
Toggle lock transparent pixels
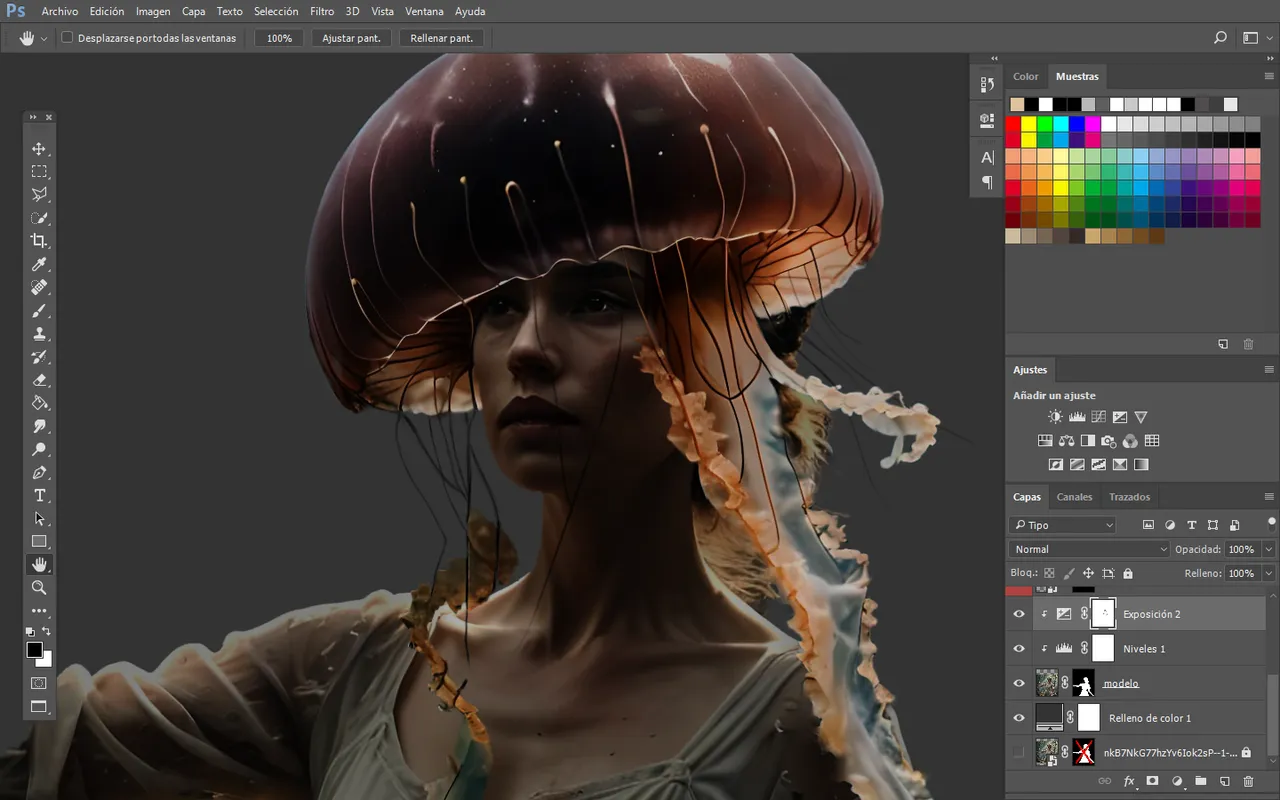click(x=1049, y=574)
